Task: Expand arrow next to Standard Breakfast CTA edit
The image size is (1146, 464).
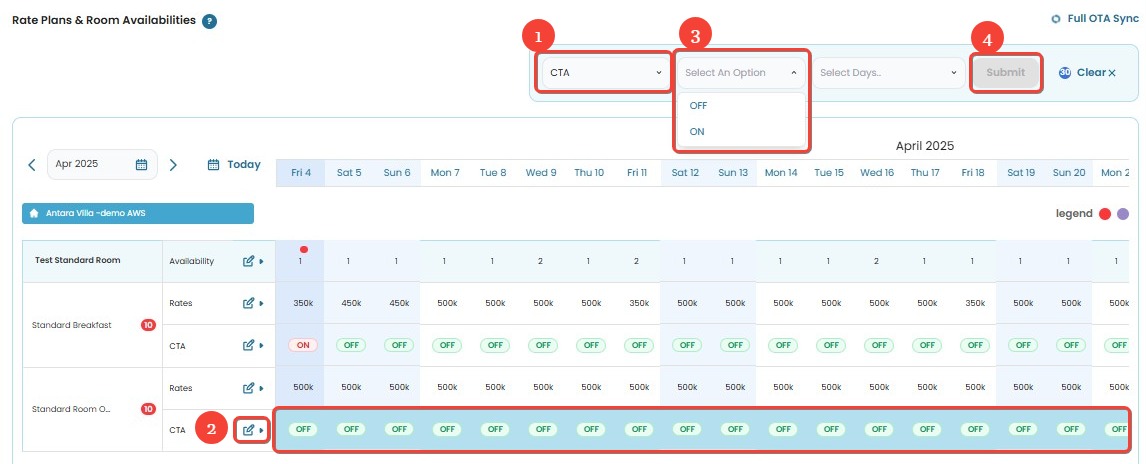Action: tap(262, 346)
